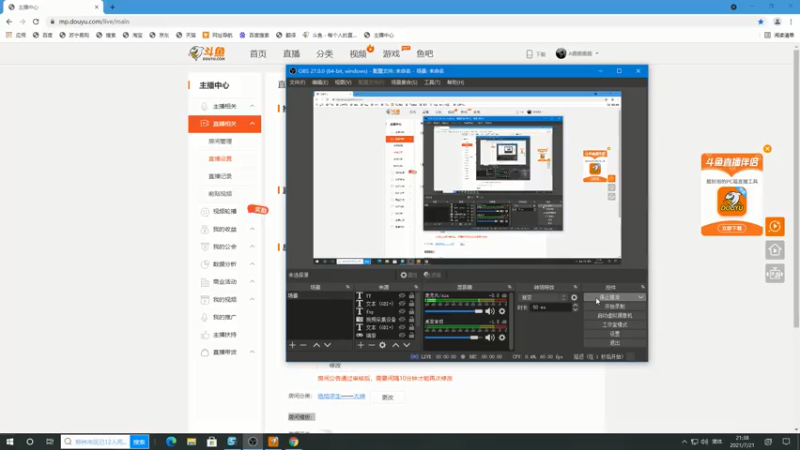Open OBS 场景集合(S) menu
Image resolution: width=800 pixels, height=450 pixels.
404,82
